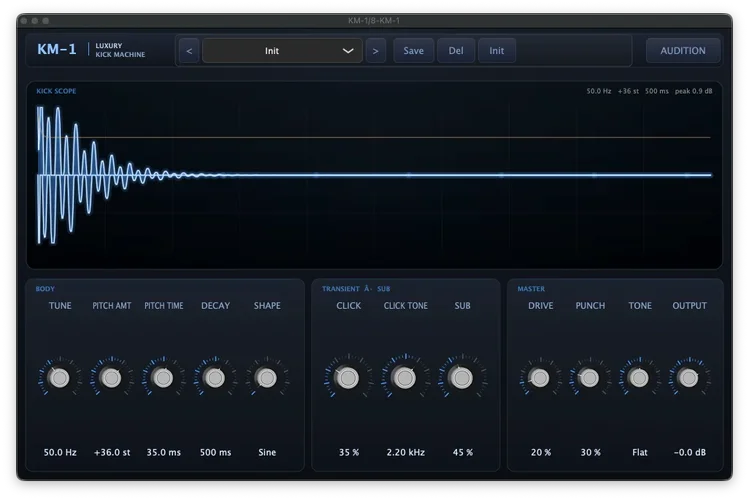The height and width of the screenshot is (500, 749).
Task: Click the 45 % sub value
Action: (x=462, y=452)
